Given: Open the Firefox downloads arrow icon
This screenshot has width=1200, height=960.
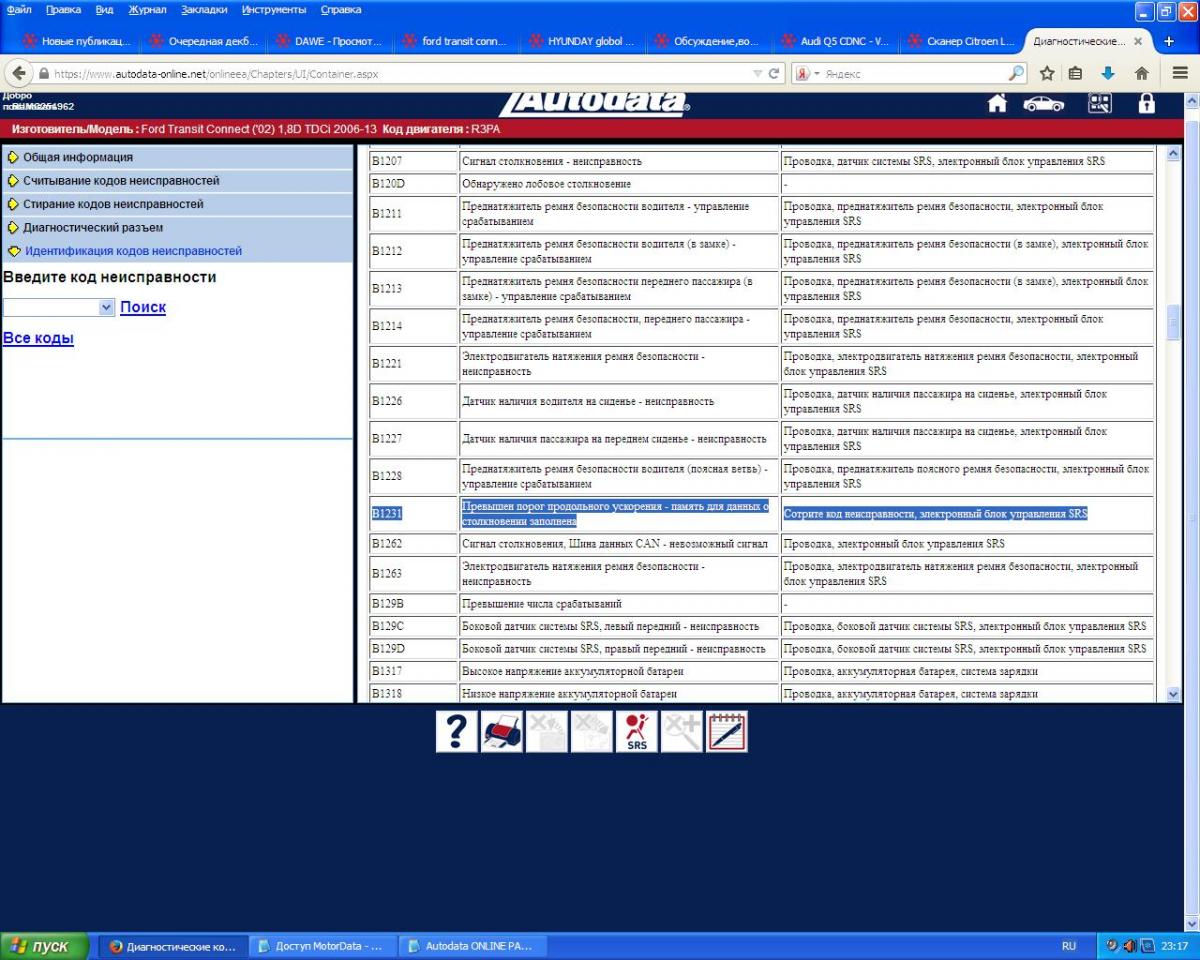Looking at the screenshot, I should tap(1107, 74).
